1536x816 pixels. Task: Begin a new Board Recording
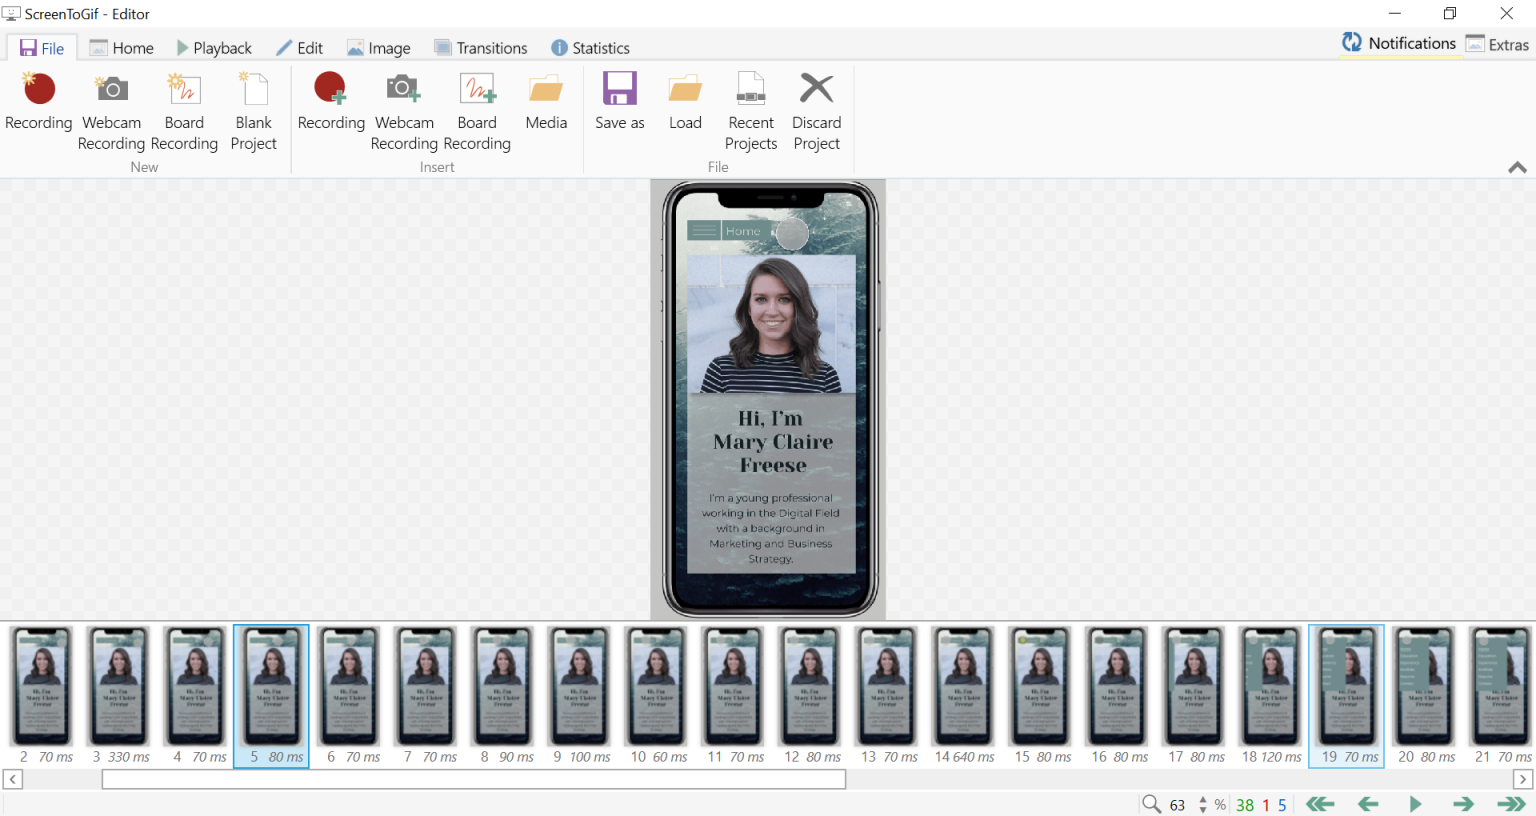tap(184, 110)
